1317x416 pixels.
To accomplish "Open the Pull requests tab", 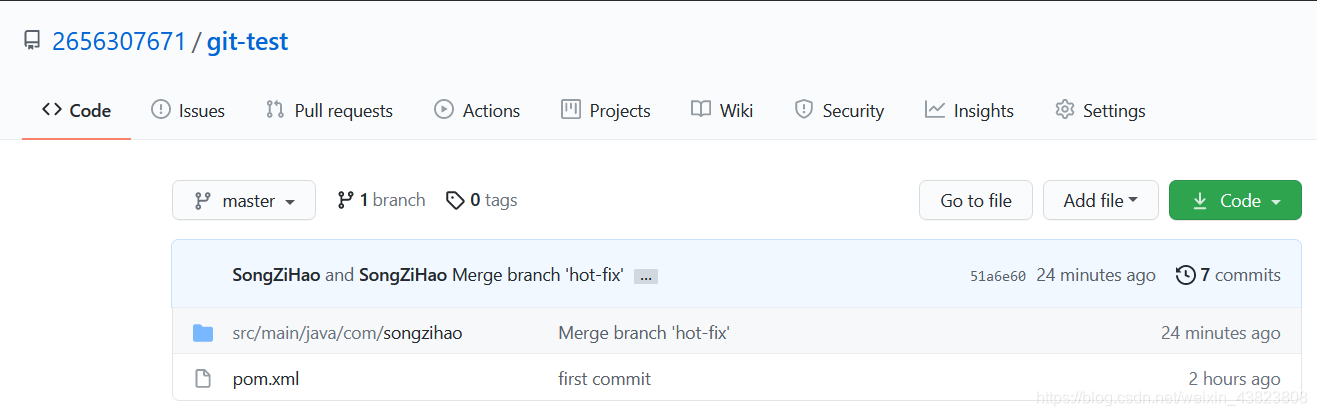I will (329, 110).
